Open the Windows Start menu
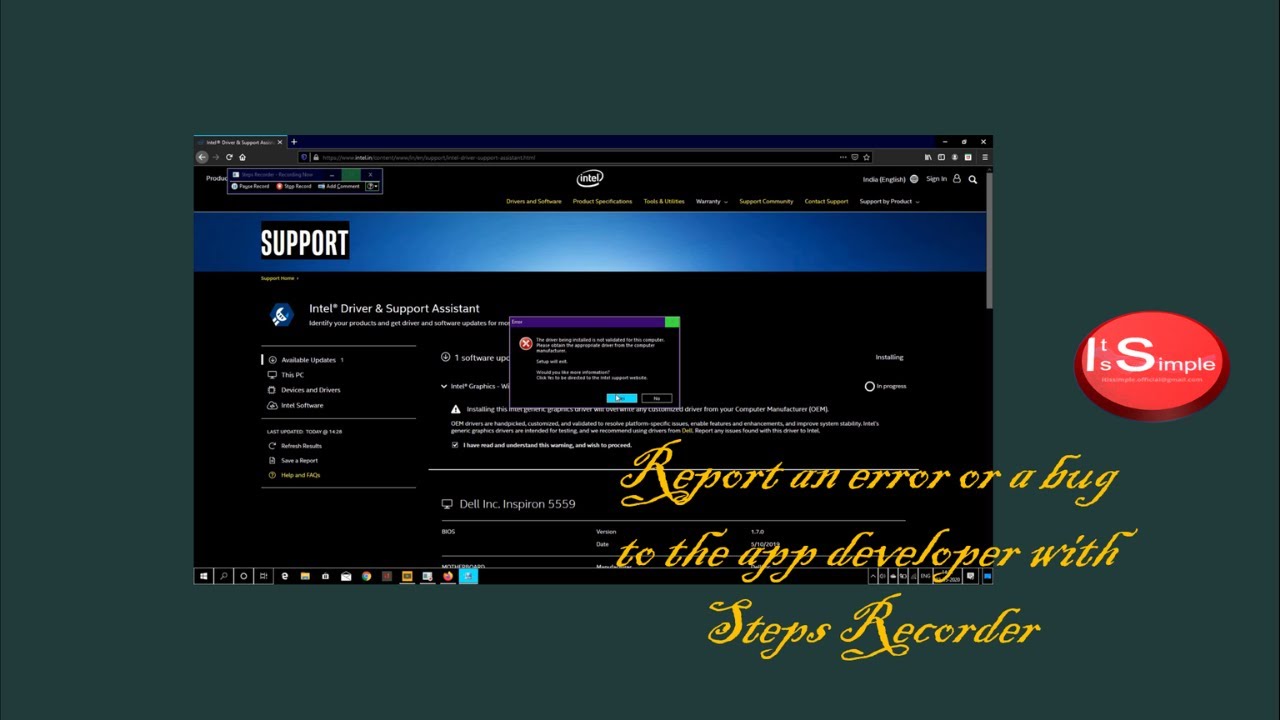The image size is (1280, 720). point(204,576)
